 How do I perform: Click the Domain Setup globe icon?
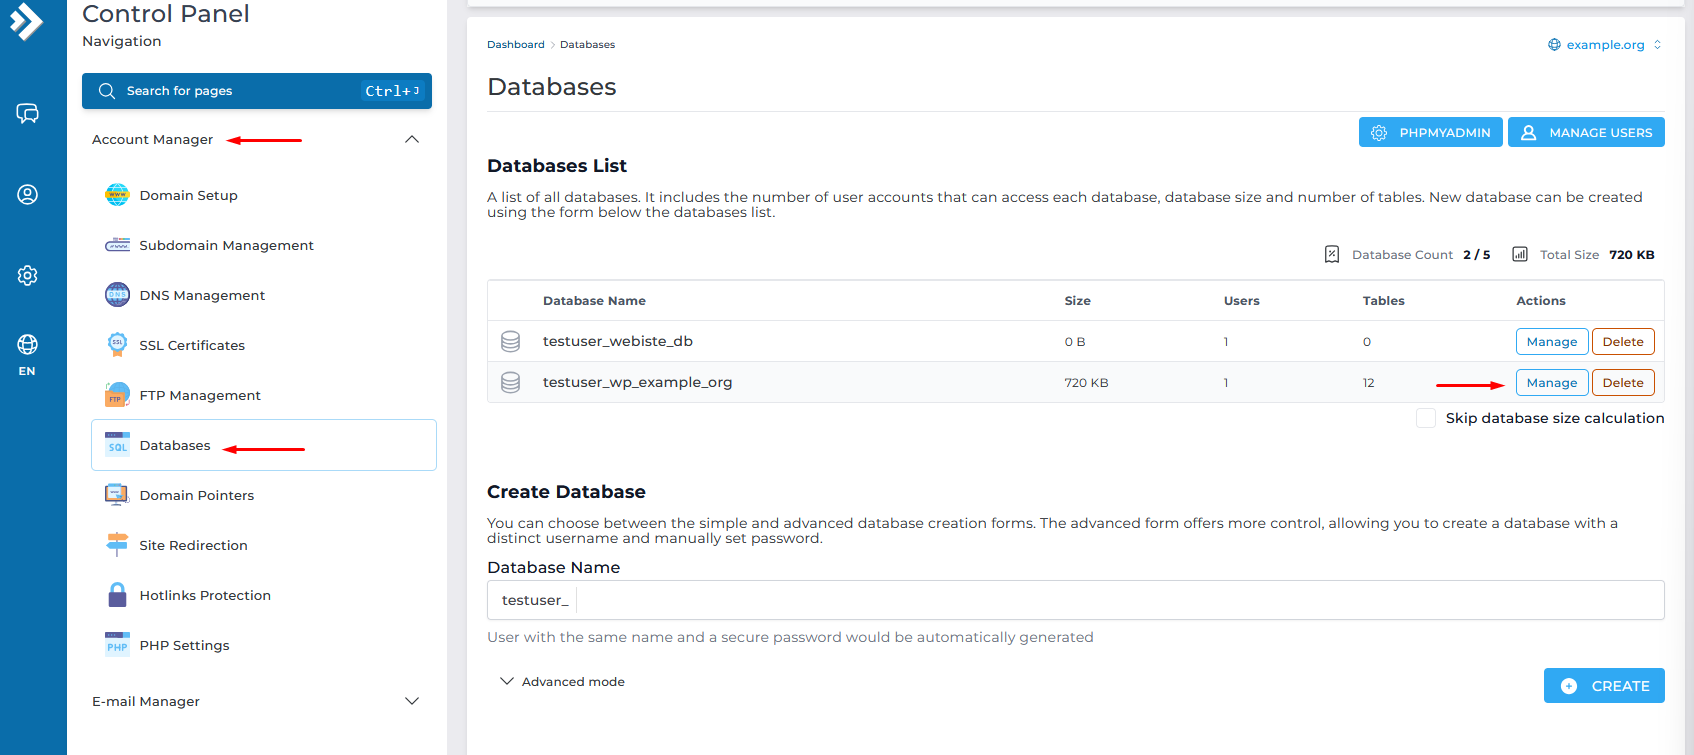coord(117,195)
